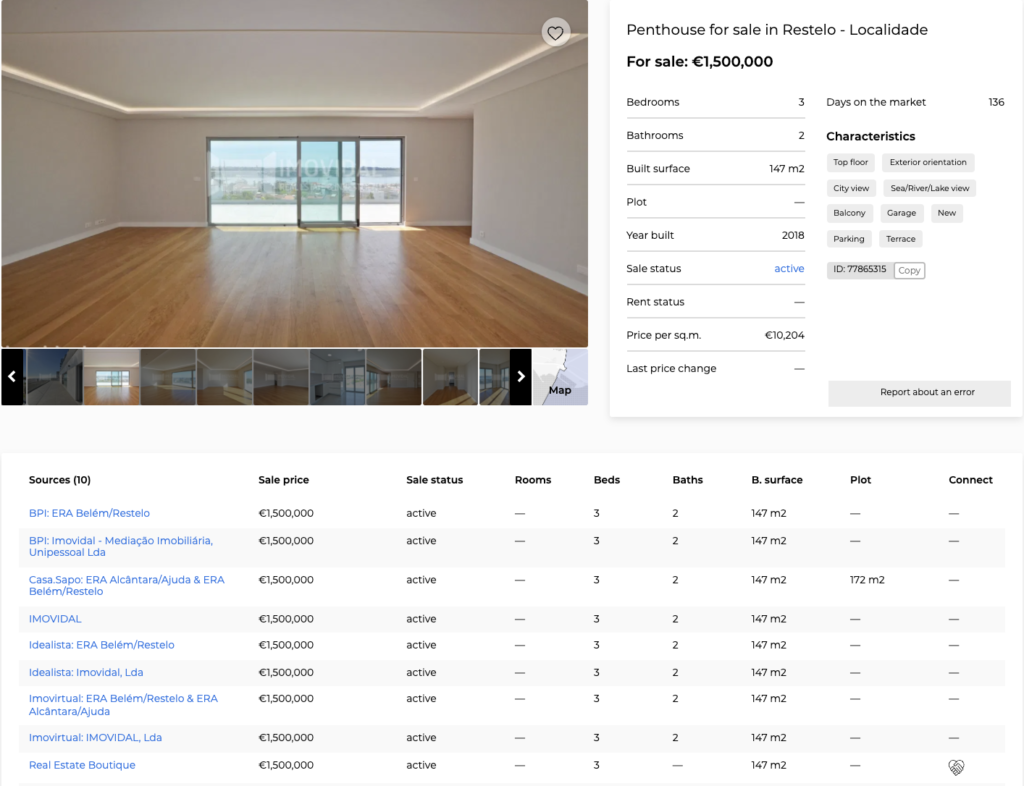The width and height of the screenshot is (1024, 786).
Task: Click the B. surface column header
Action: point(776,480)
